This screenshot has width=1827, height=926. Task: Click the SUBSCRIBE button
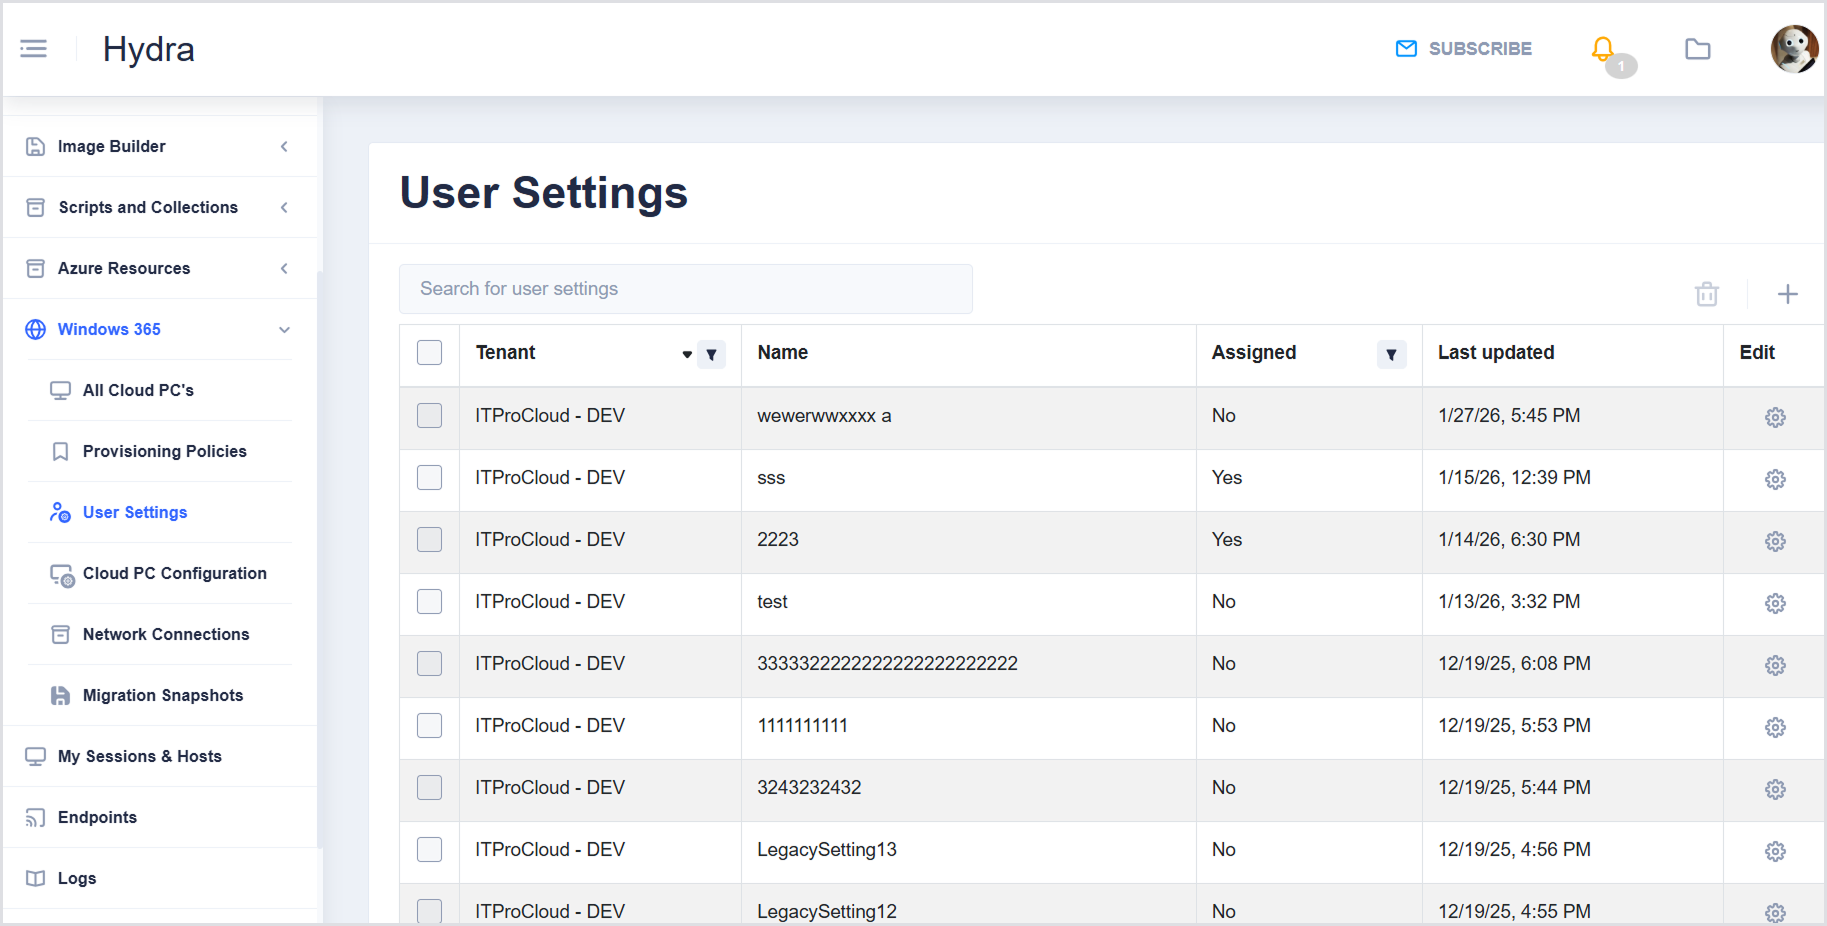point(1464,49)
